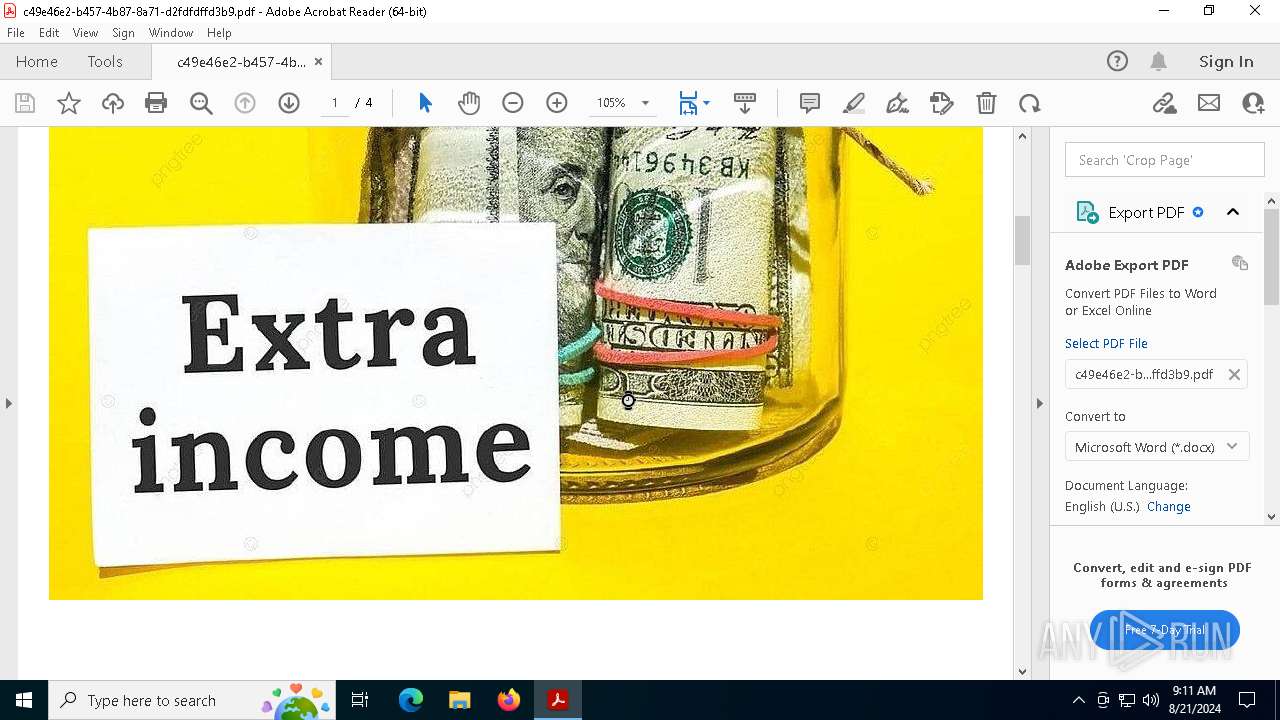Activate the hand pan tool
This screenshot has height=720, width=1280.
click(469, 103)
